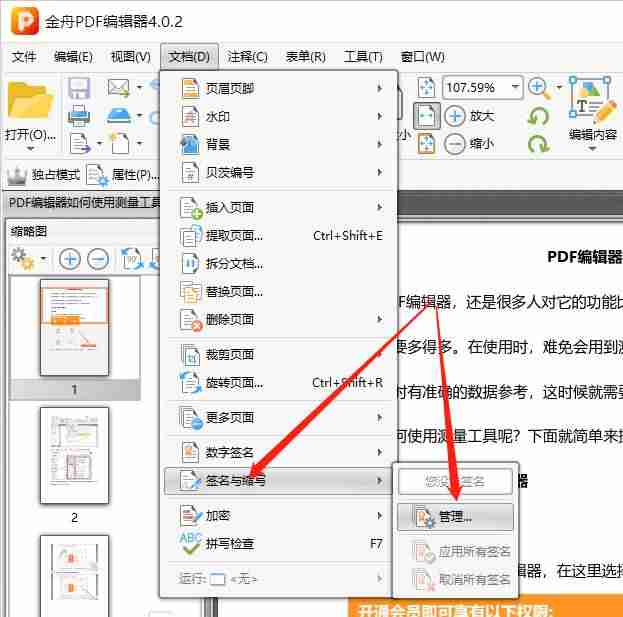623x617 pixels.
Task: Click the new blank document icon
Action: pos(120,143)
